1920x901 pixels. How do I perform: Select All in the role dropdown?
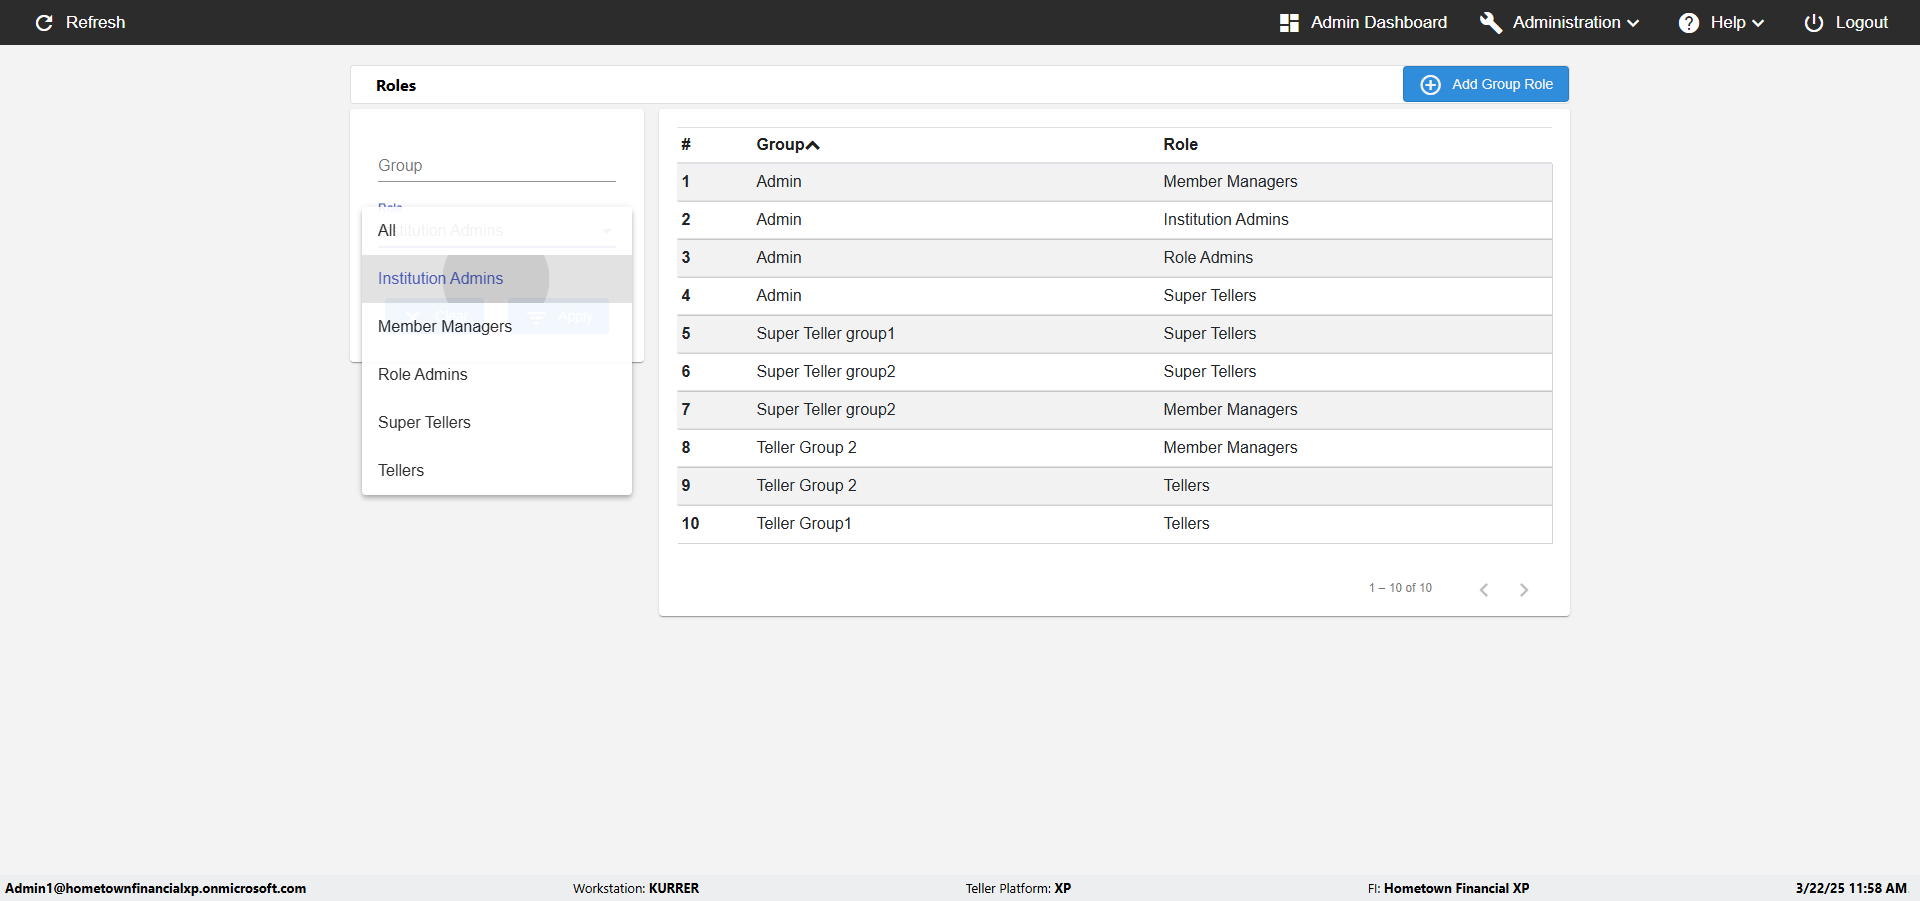point(497,230)
